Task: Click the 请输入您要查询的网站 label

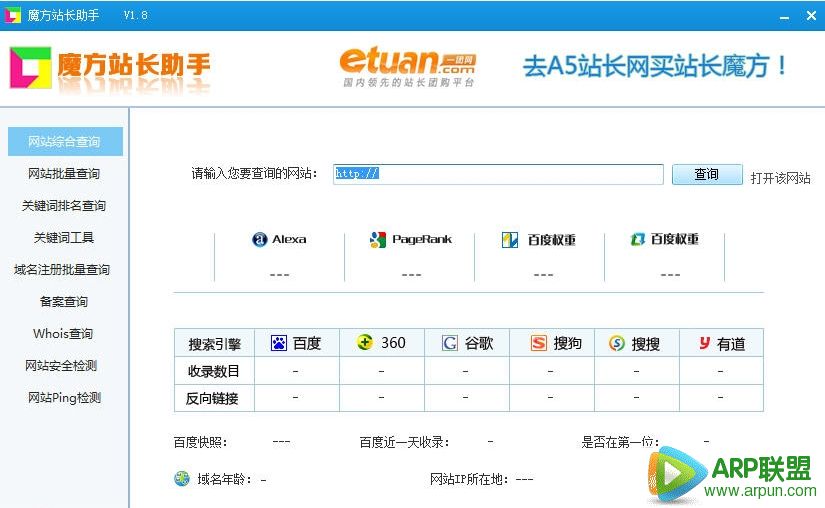Action: click(x=255, y=174)
